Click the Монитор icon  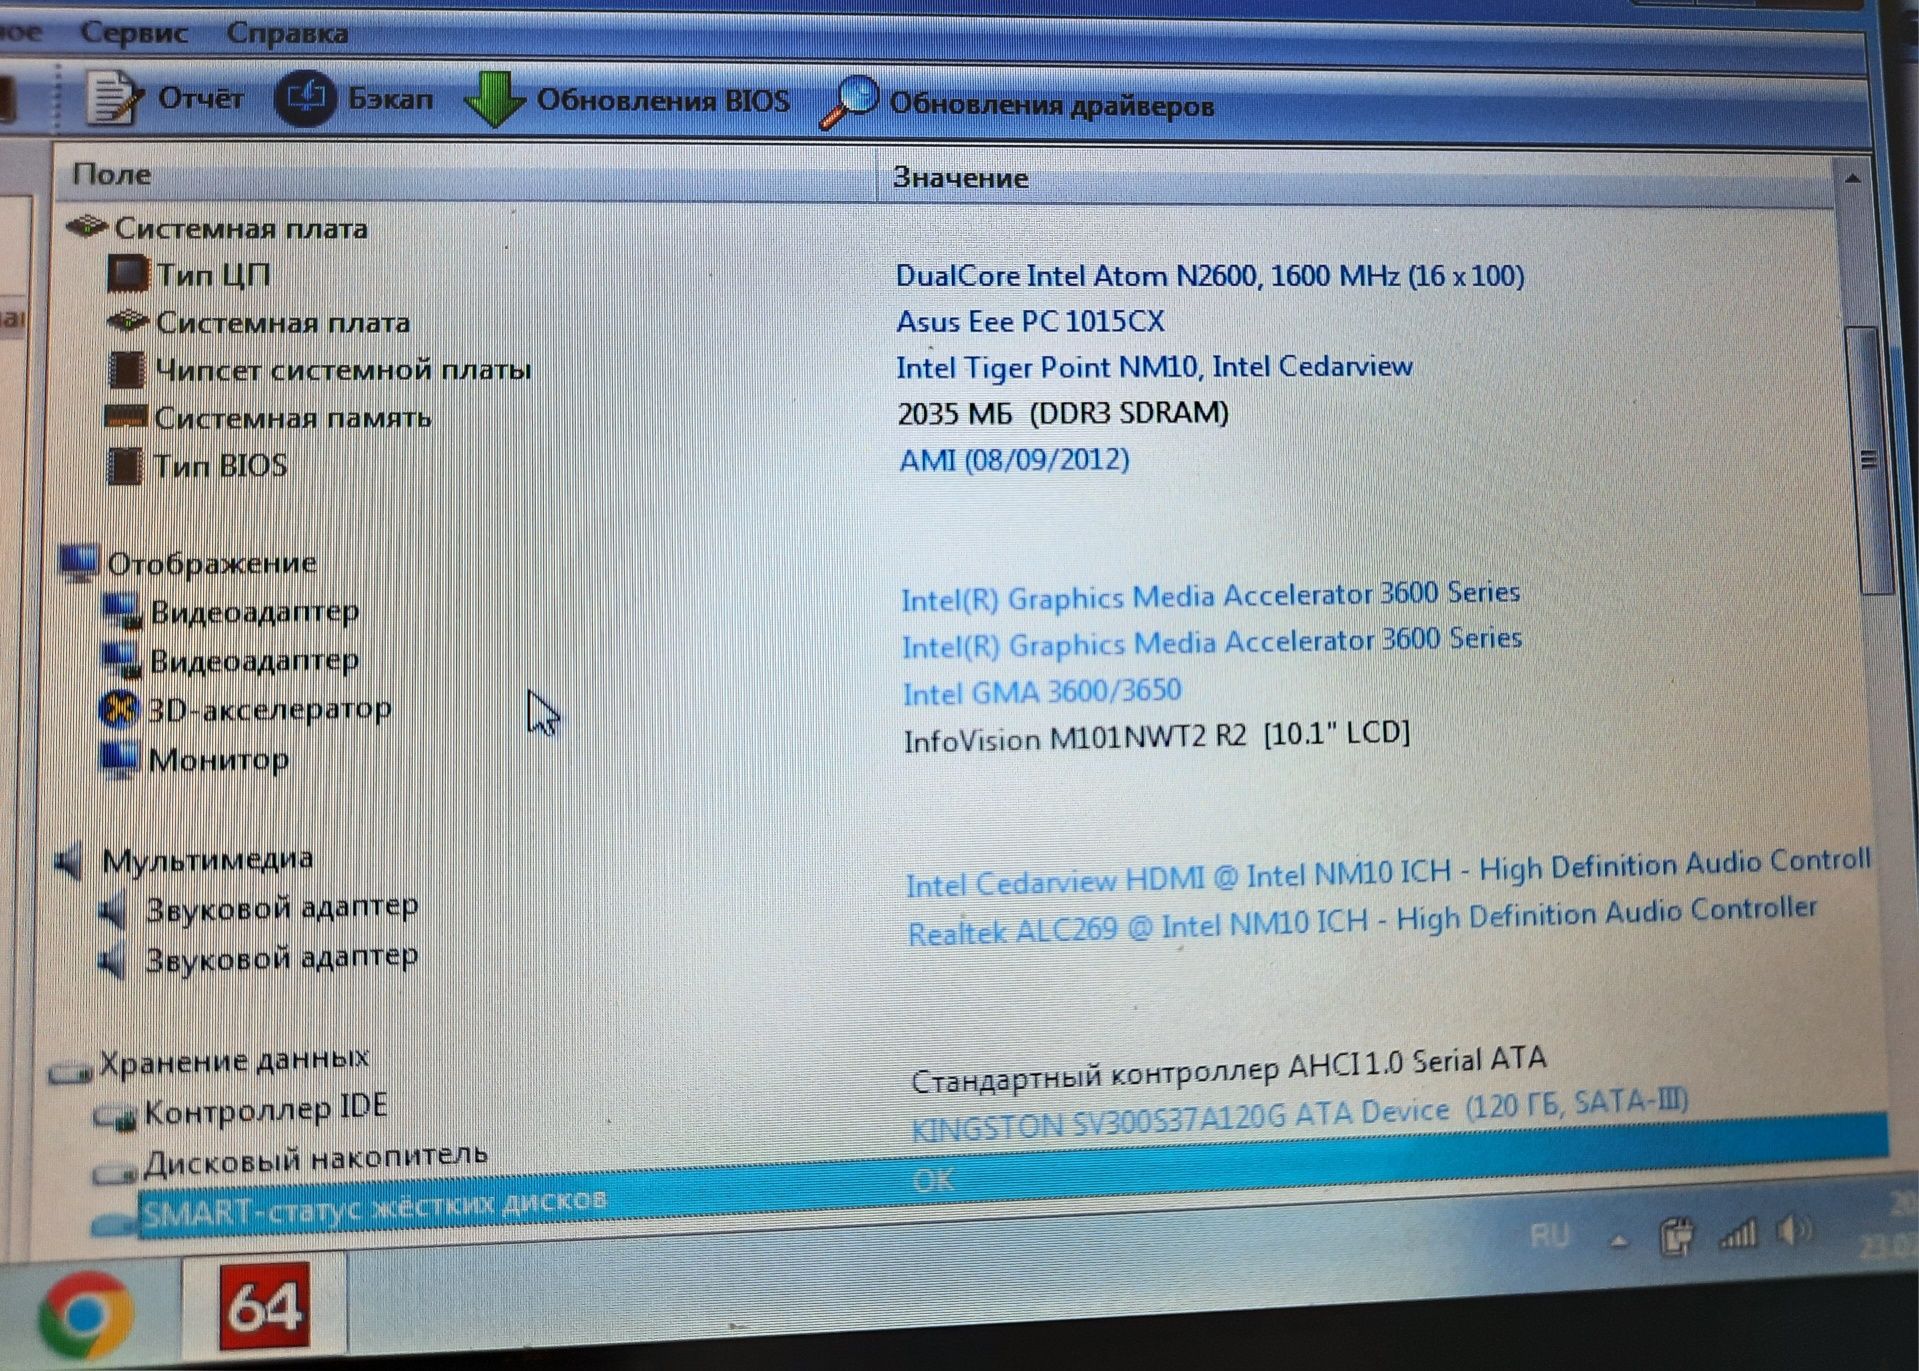pyautogui.click(x=119, y=760)
